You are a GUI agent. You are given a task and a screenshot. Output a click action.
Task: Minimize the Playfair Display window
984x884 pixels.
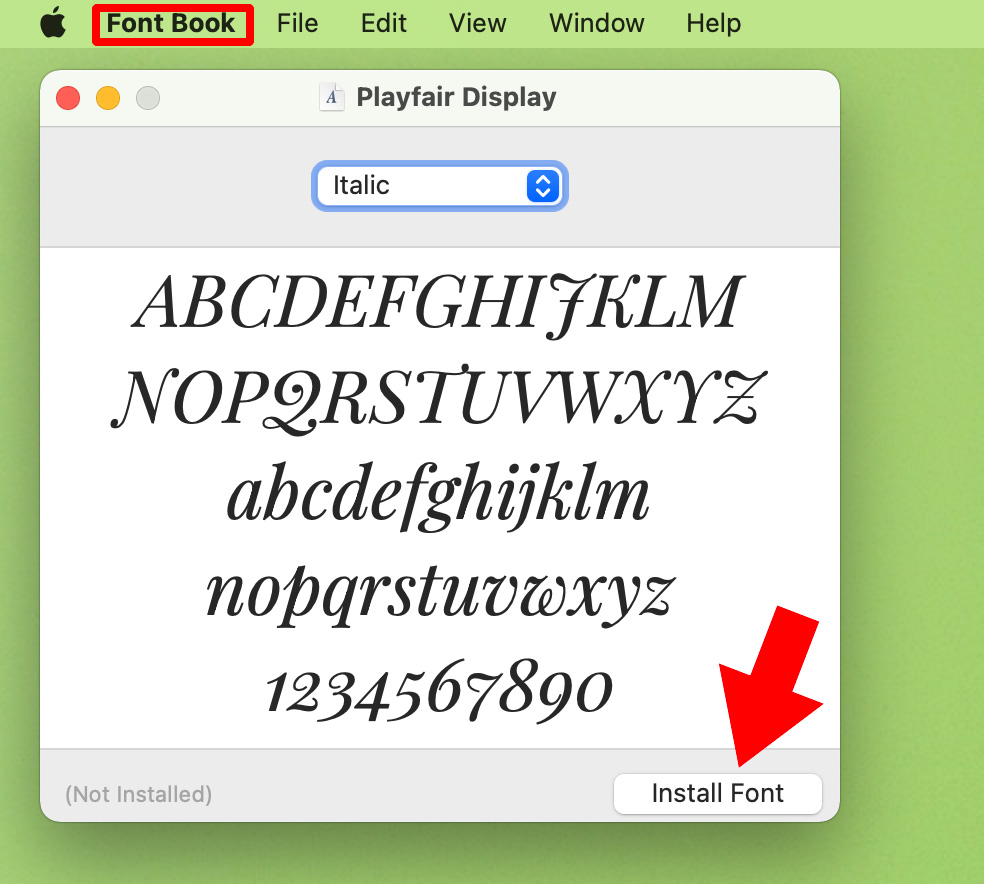[x=108, y=98]
